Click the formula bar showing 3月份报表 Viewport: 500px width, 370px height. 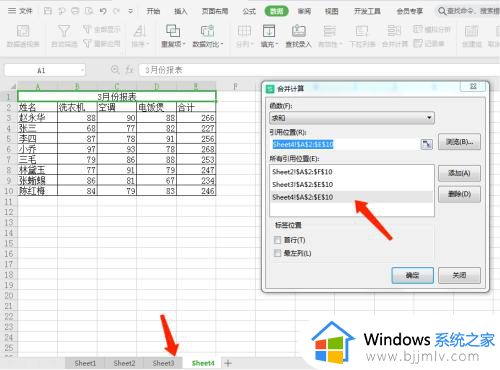coord(319,70)
